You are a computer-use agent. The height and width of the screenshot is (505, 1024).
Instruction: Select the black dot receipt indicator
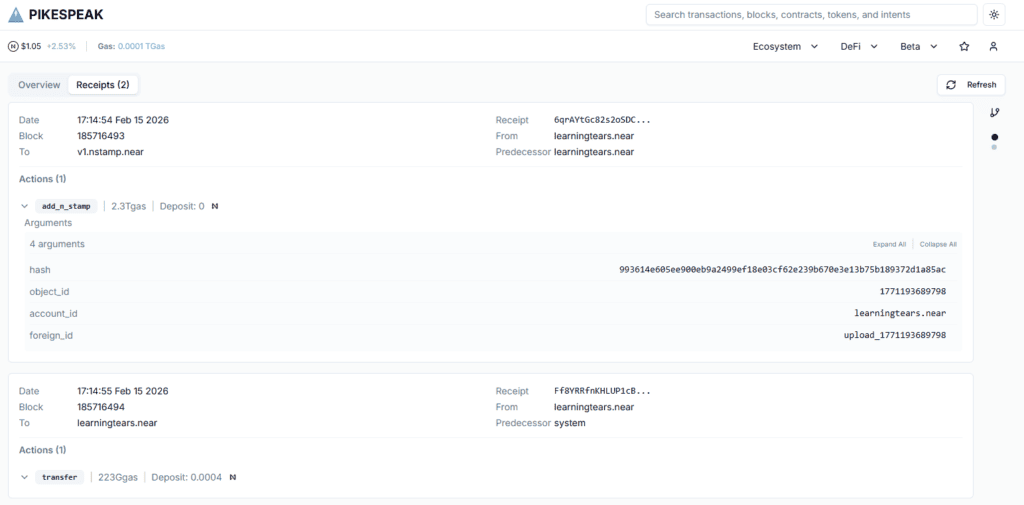994,137
